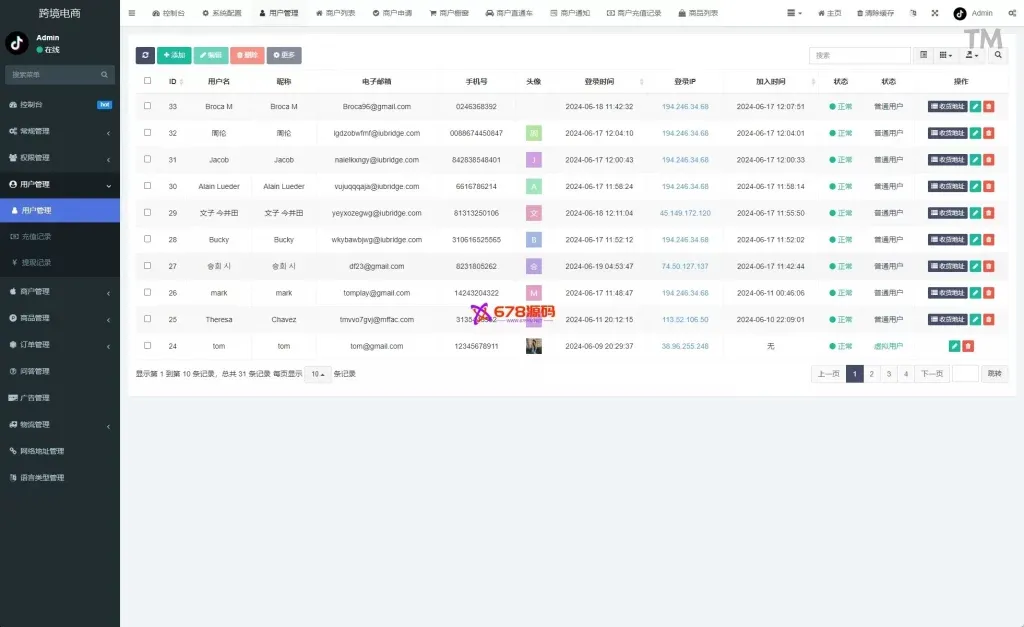Select the checkbox for user Bucky's row
Viewport: 1024px width, 627px height.
(x=148, y=240)
